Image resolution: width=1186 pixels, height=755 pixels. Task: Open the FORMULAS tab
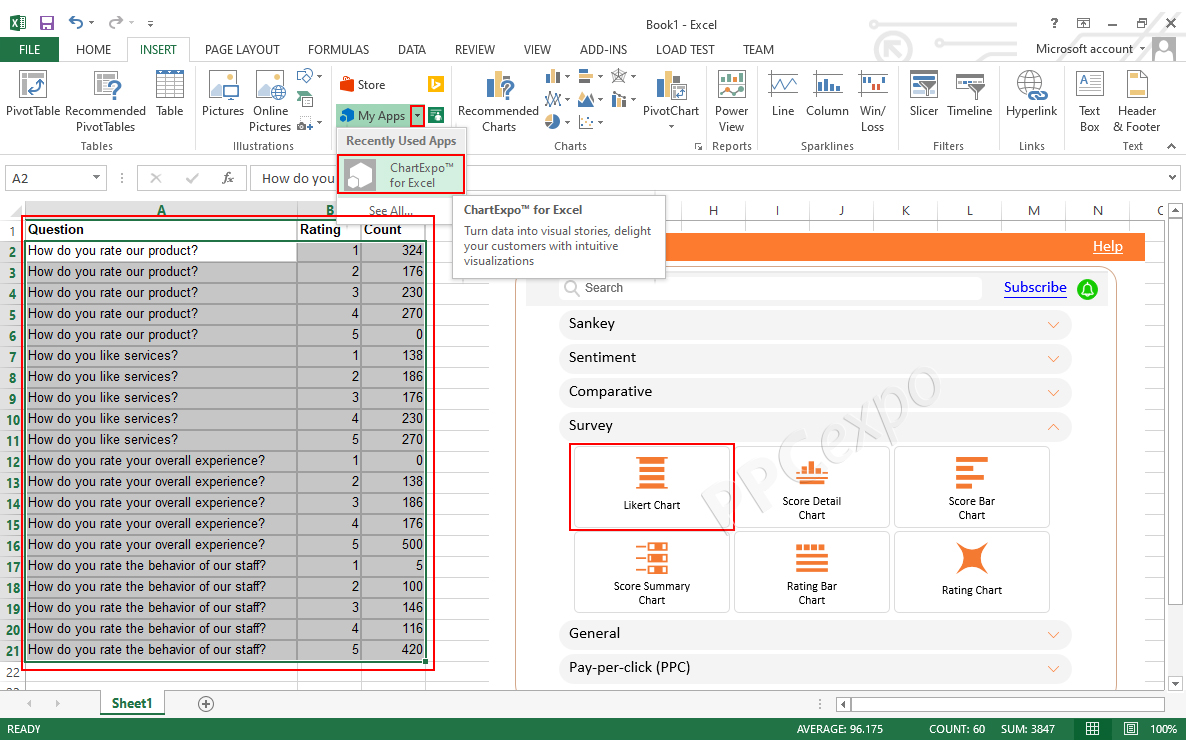pos(338,49)
